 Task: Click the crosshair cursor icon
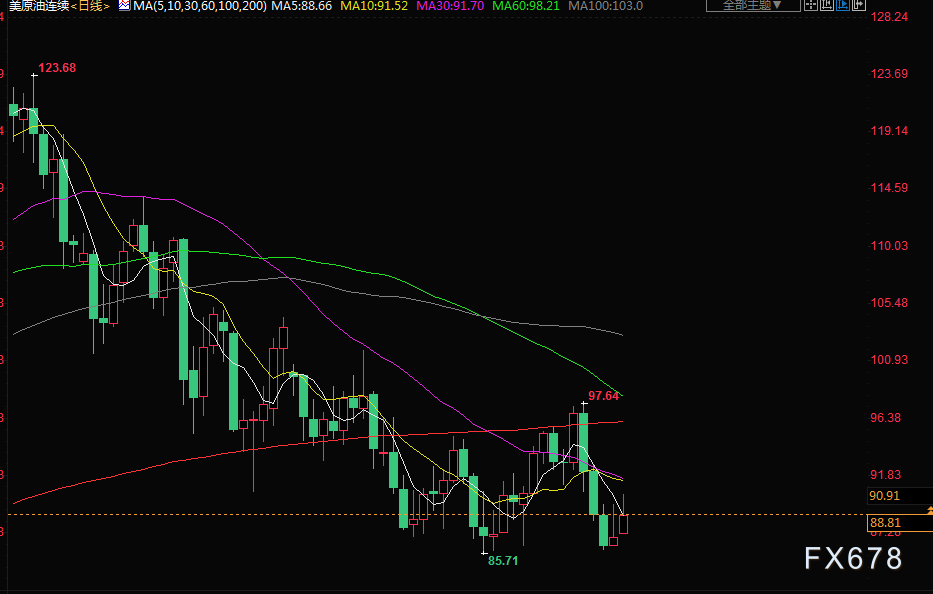[811, 5]
